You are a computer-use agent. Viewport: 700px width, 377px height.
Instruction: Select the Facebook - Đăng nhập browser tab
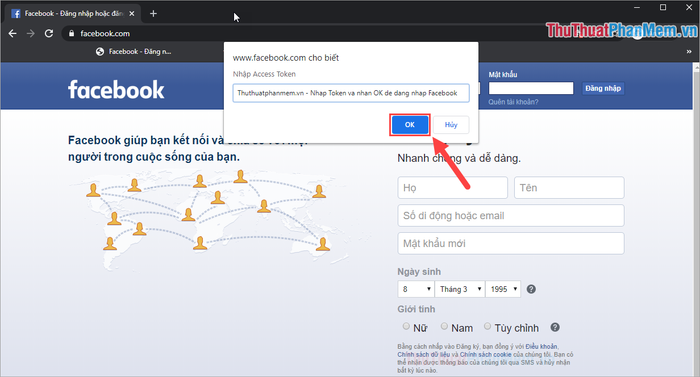73,14
